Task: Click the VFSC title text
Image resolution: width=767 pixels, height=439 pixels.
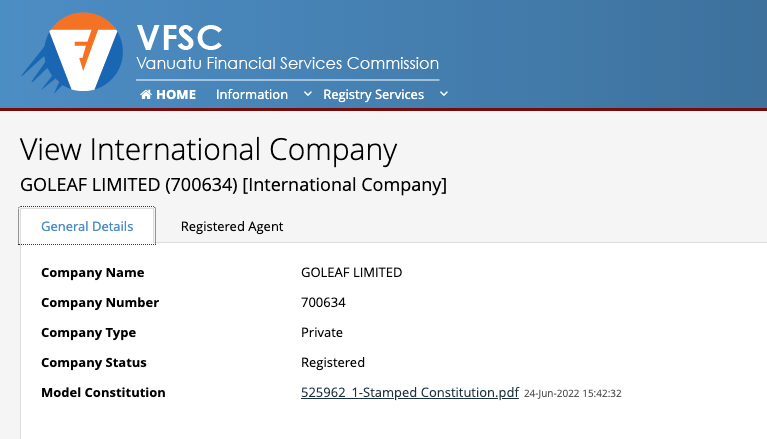Action: tap(179, 38)
